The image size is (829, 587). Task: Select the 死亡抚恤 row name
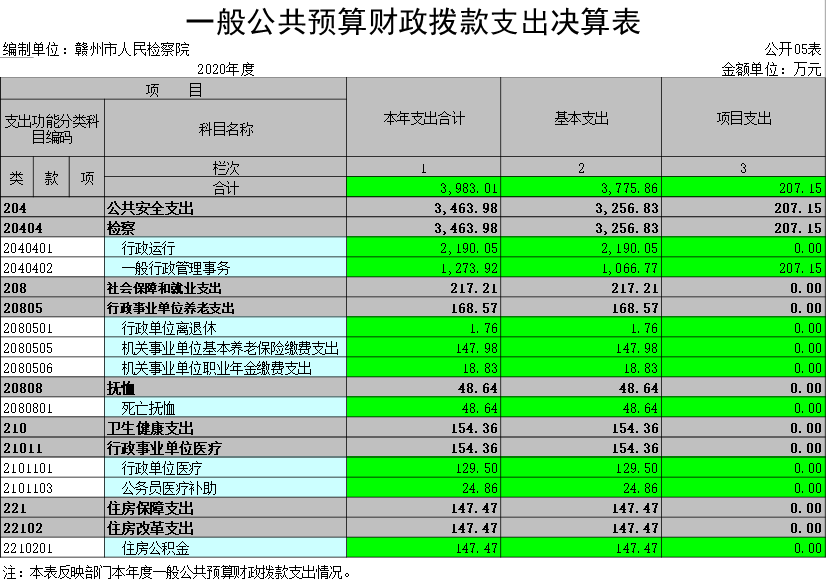pyautogui.click(x=148, y=408)
